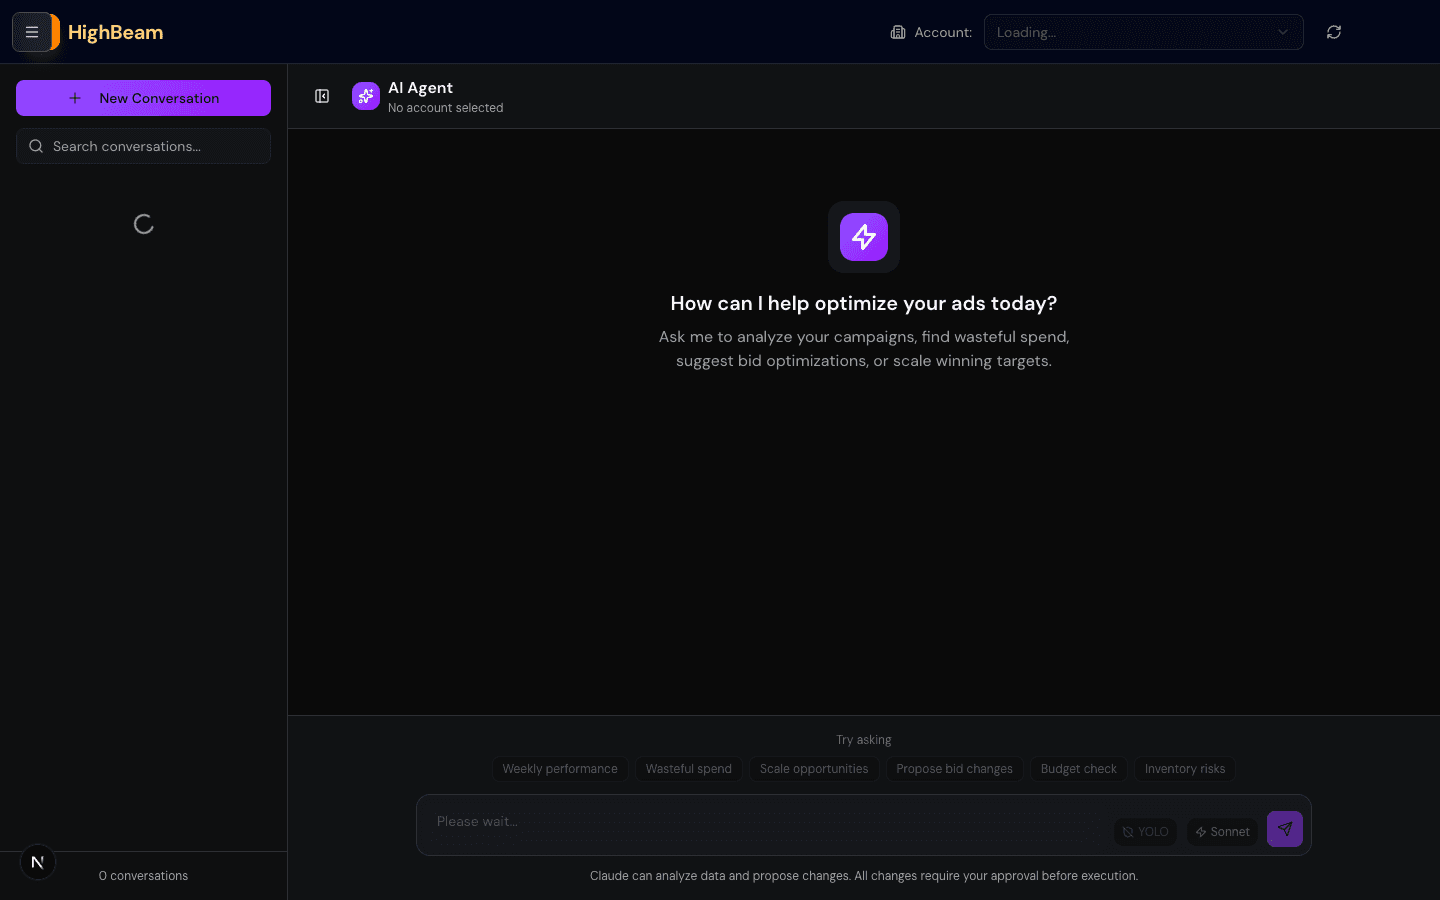Viewport: 1440px width, 900px height.
Task: Ask about Weekly performance
Action: coord(560,769)
